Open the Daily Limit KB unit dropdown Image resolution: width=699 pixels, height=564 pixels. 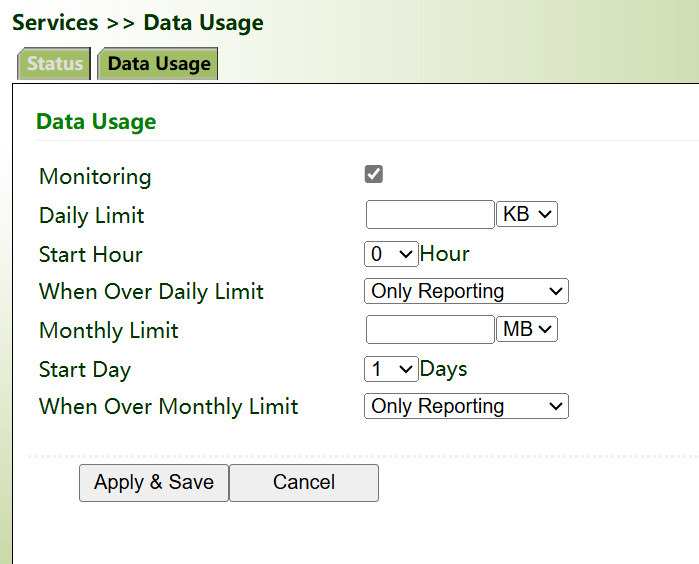tap(527, 215)
